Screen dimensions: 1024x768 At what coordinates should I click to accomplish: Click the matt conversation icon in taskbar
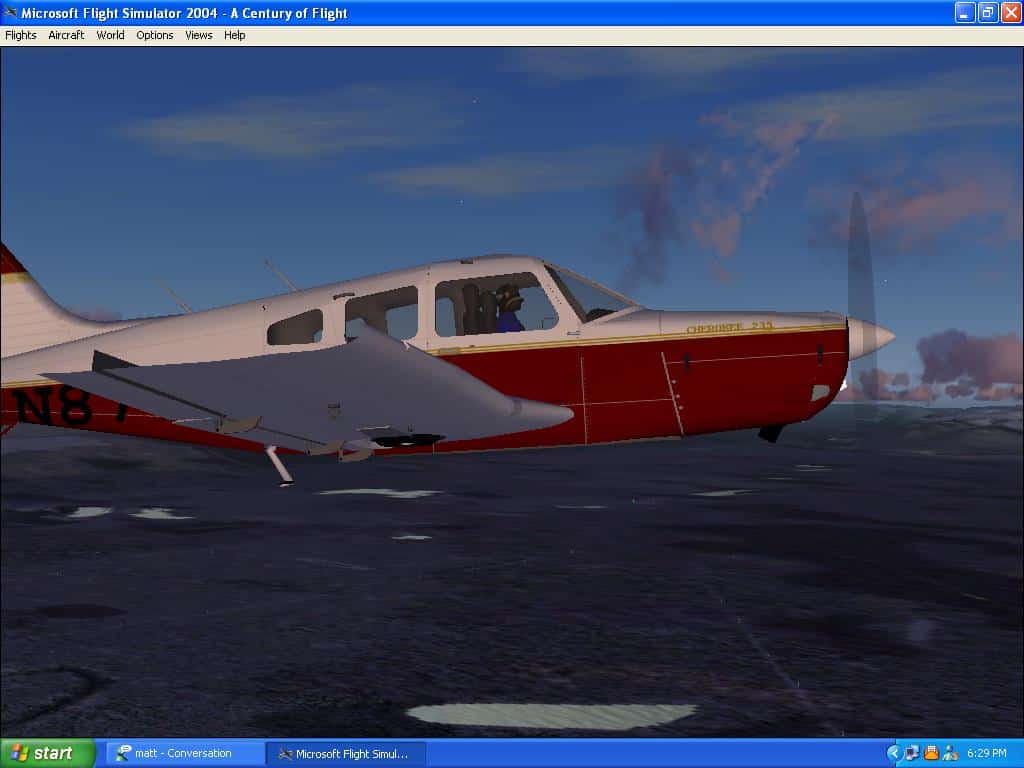tap(123, 753)
